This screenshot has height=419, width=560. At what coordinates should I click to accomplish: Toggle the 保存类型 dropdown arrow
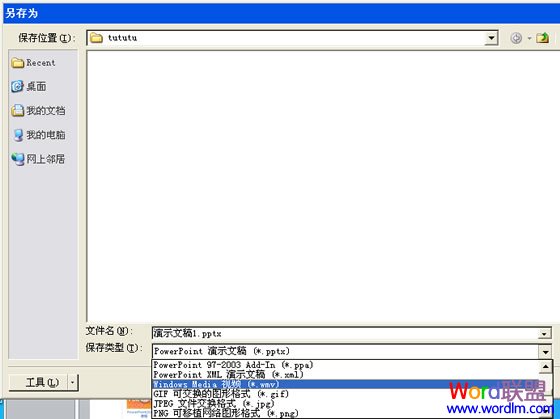[x=545, y=352]
